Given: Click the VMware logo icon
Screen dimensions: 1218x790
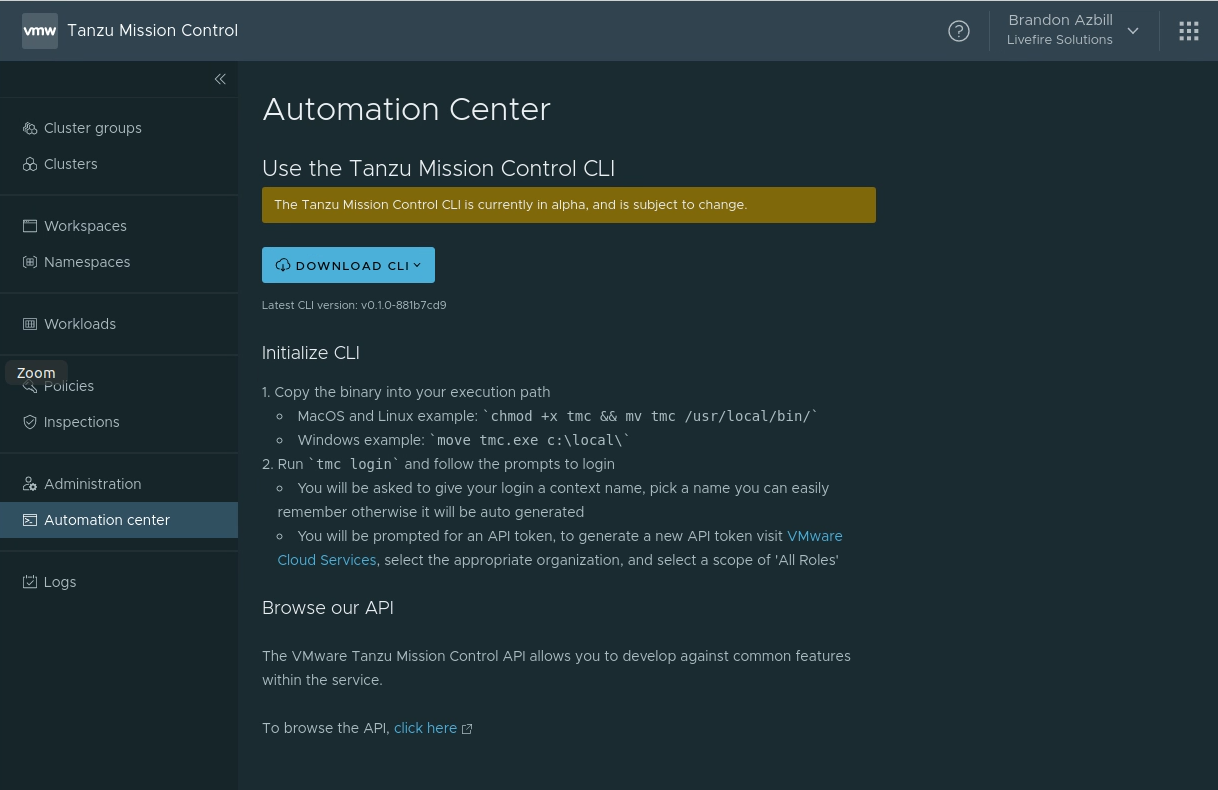Looking at the screenshot, I should 40,31.
